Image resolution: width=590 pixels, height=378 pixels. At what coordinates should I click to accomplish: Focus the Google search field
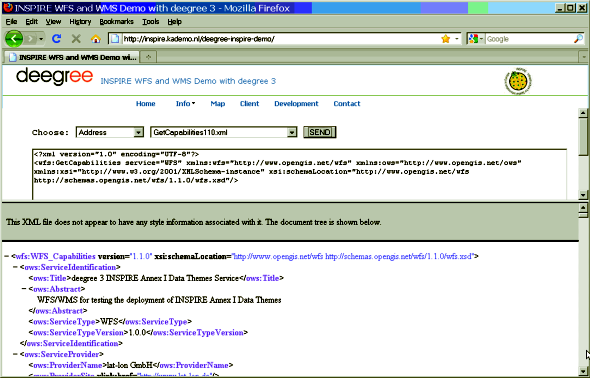pyautogui.click(x=529, y=39)
